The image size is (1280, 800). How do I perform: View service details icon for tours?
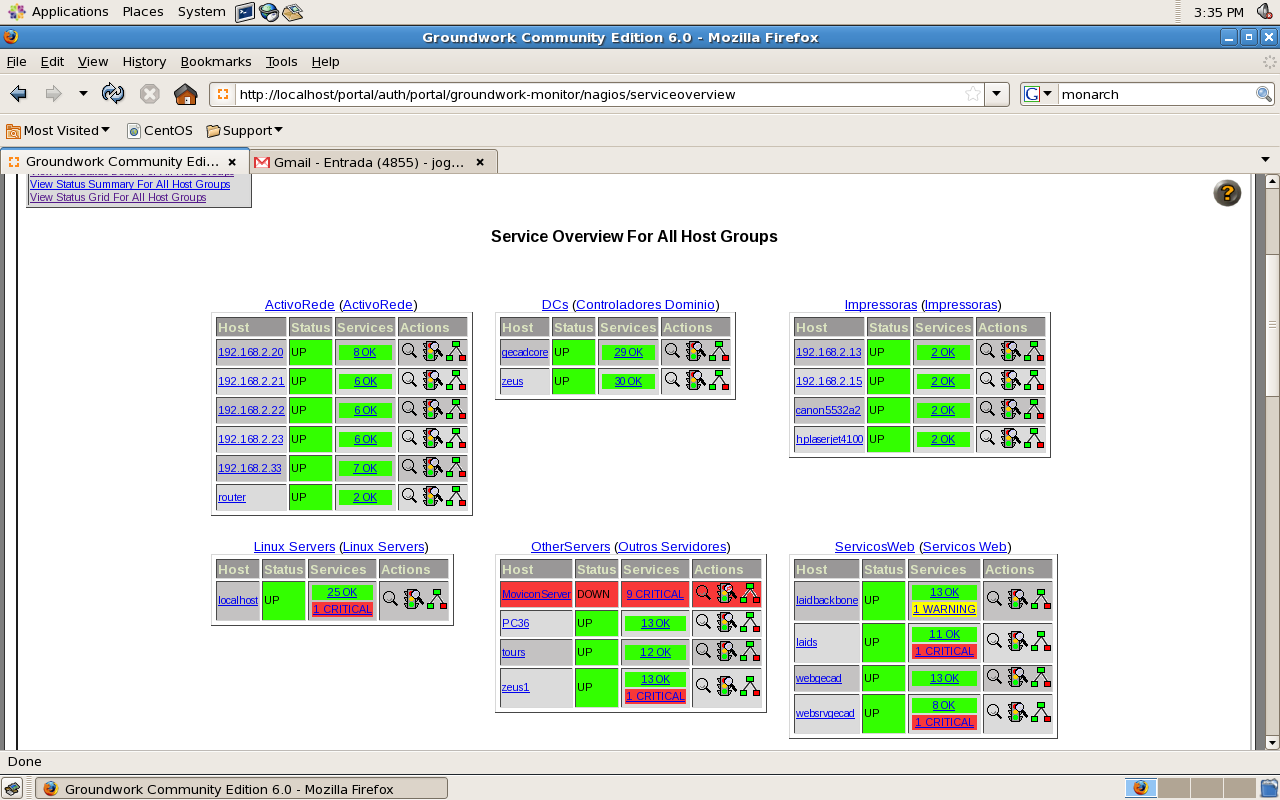[726, 651]
